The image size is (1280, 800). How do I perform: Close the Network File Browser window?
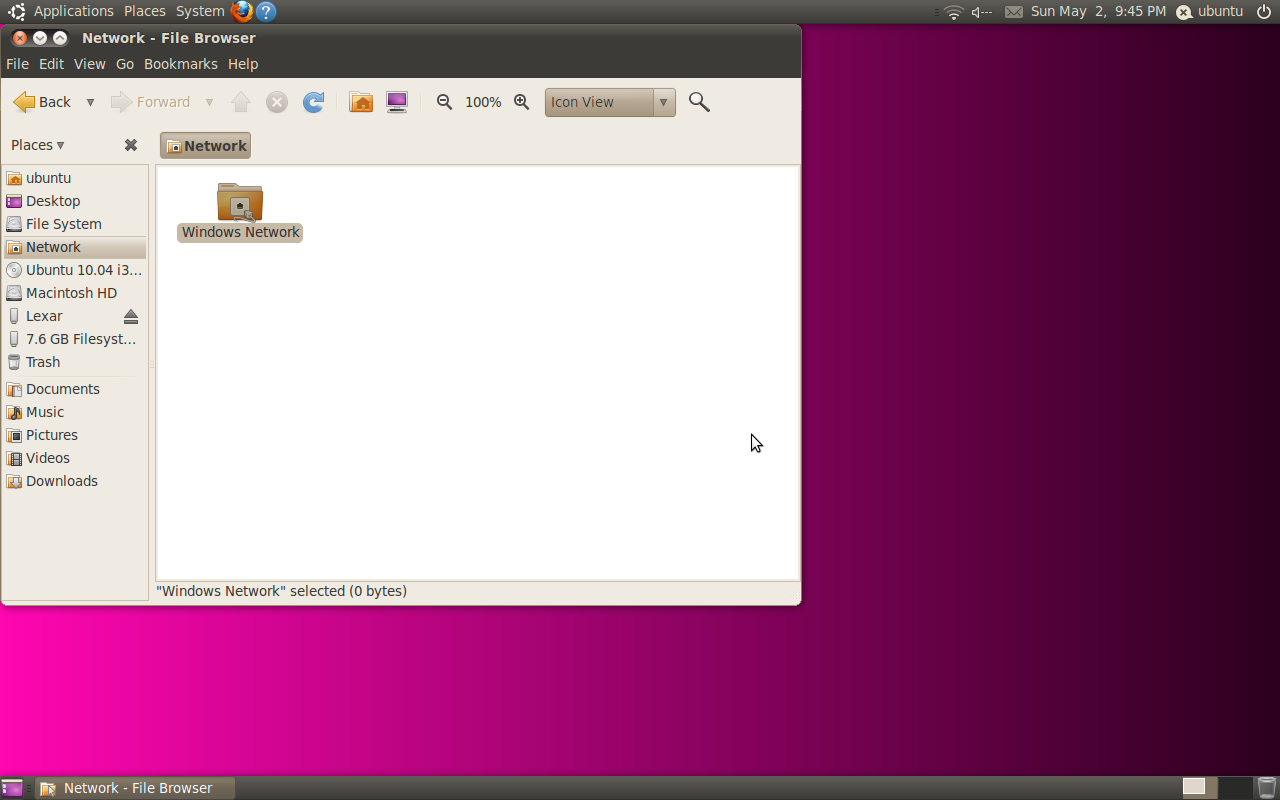[20, 38]
